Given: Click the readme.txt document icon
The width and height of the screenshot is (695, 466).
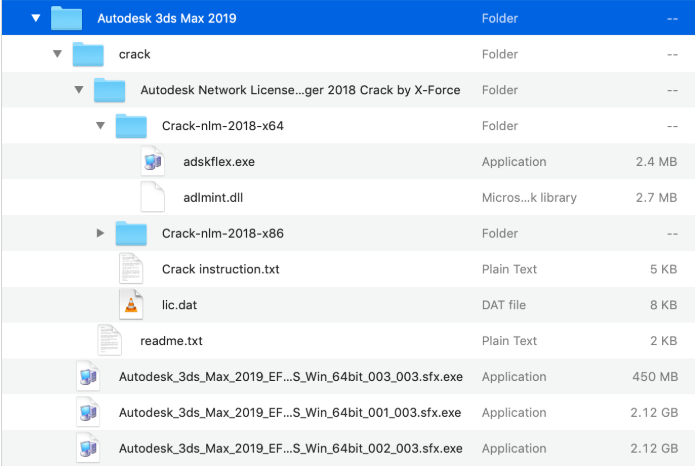Looking at the screenshot, I should pos(109,341).
